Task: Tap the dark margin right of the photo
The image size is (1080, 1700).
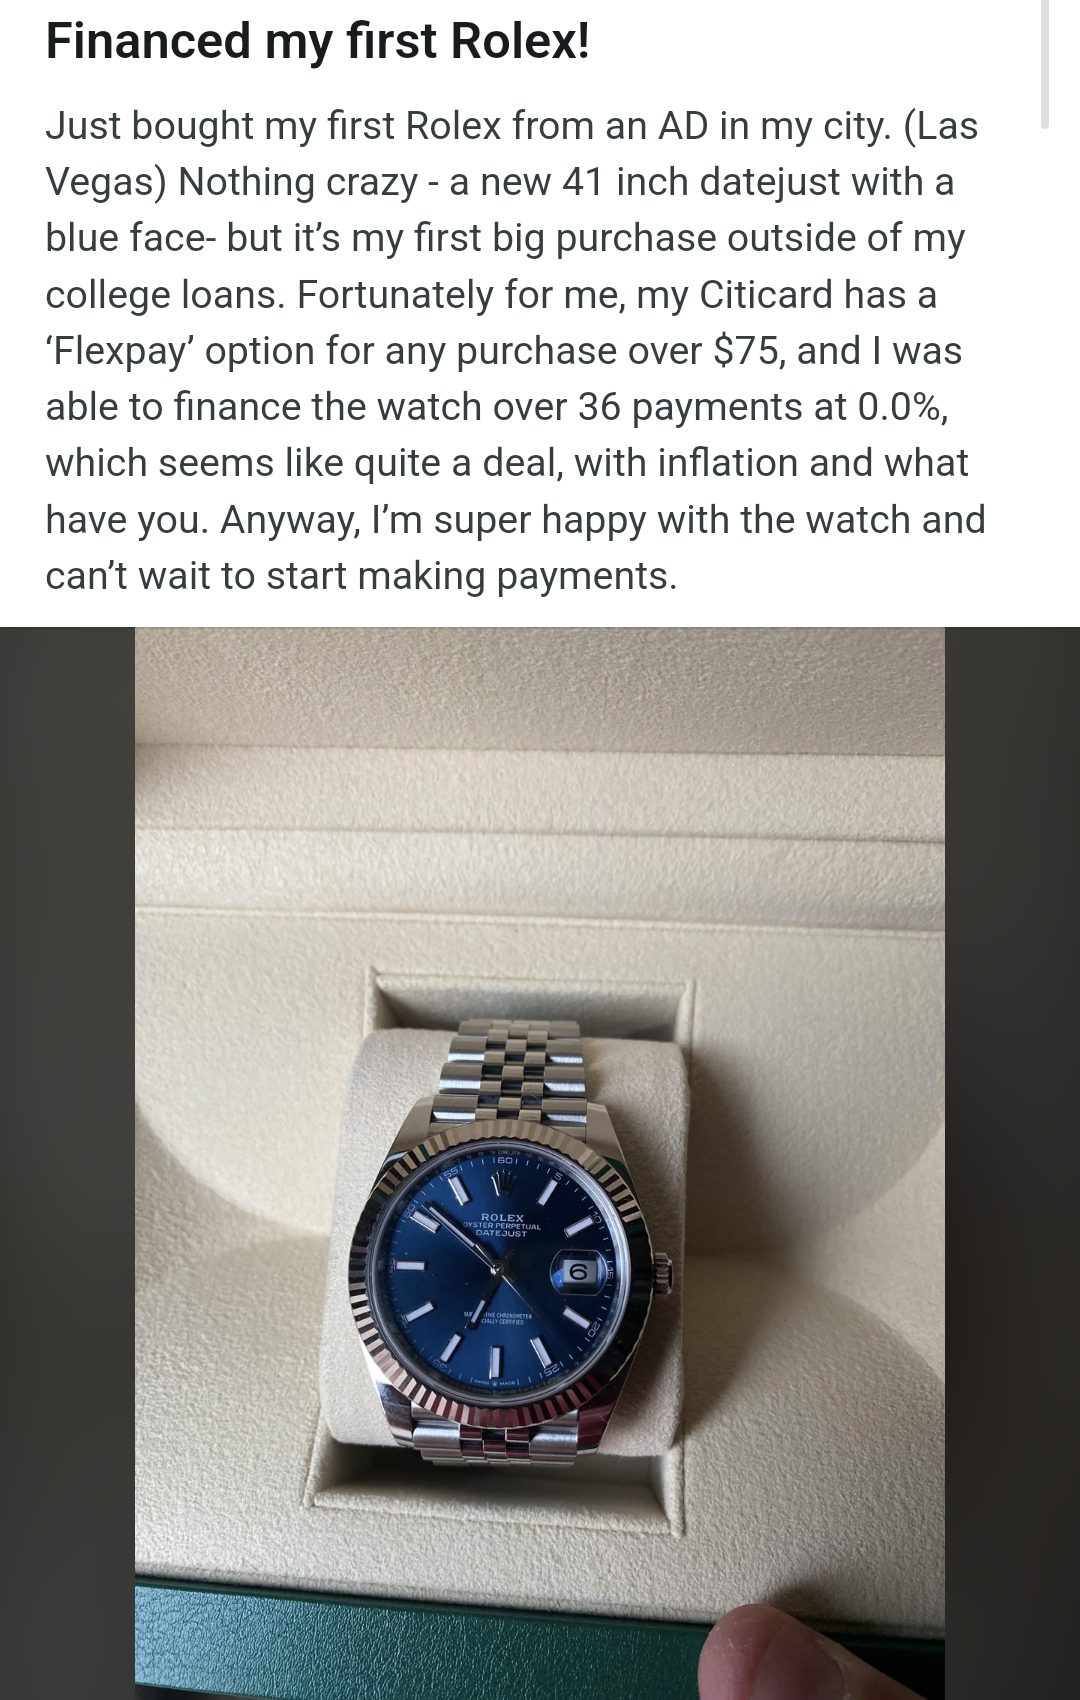Action: (x=1012, y=1163)
